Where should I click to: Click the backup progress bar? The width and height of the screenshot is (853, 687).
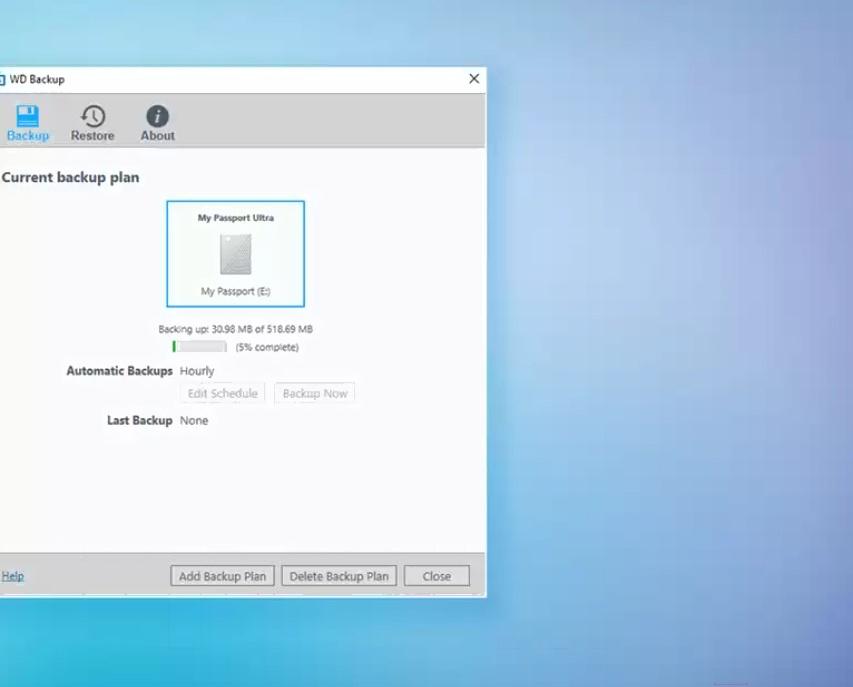pyautogui.click(x=199, y=347)
